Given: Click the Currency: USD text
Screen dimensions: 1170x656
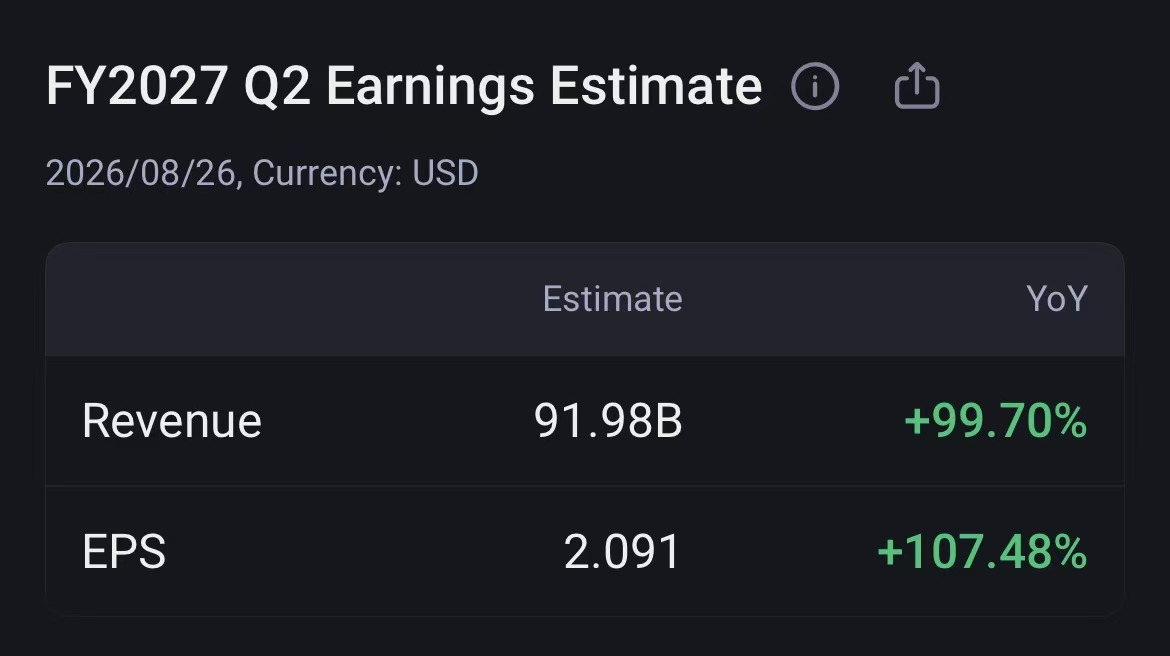Looking at the screenshot, I should tap(365, 173).
